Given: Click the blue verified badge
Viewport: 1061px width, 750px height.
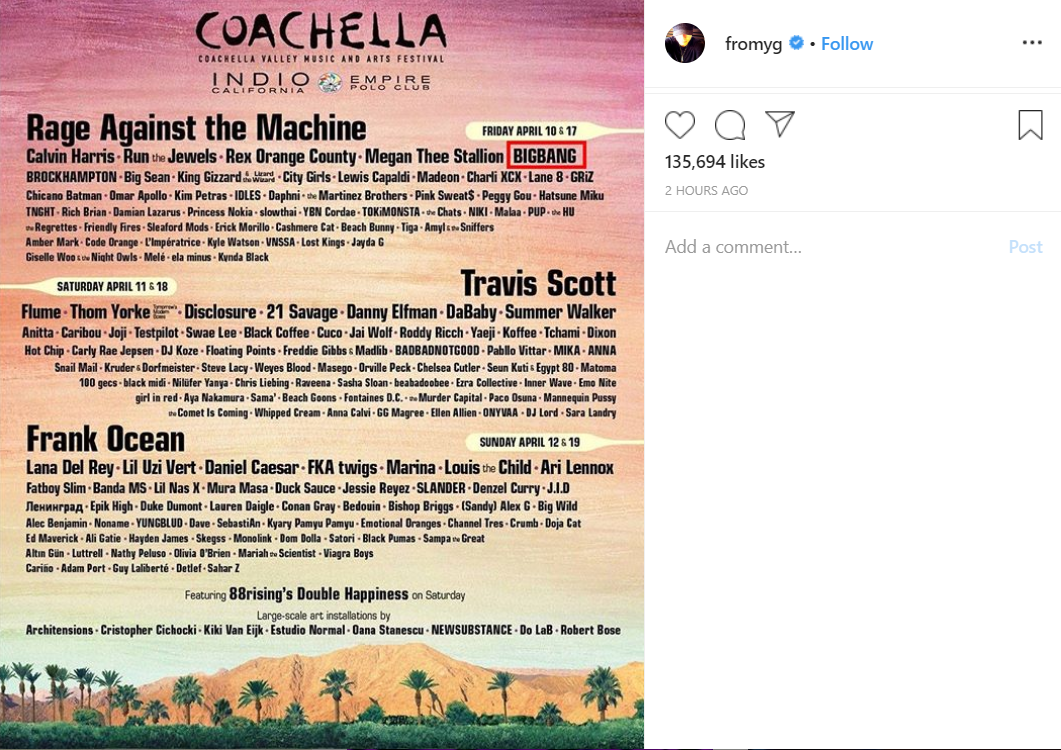Looking at the screenshot, I should (x=796, y=43).
